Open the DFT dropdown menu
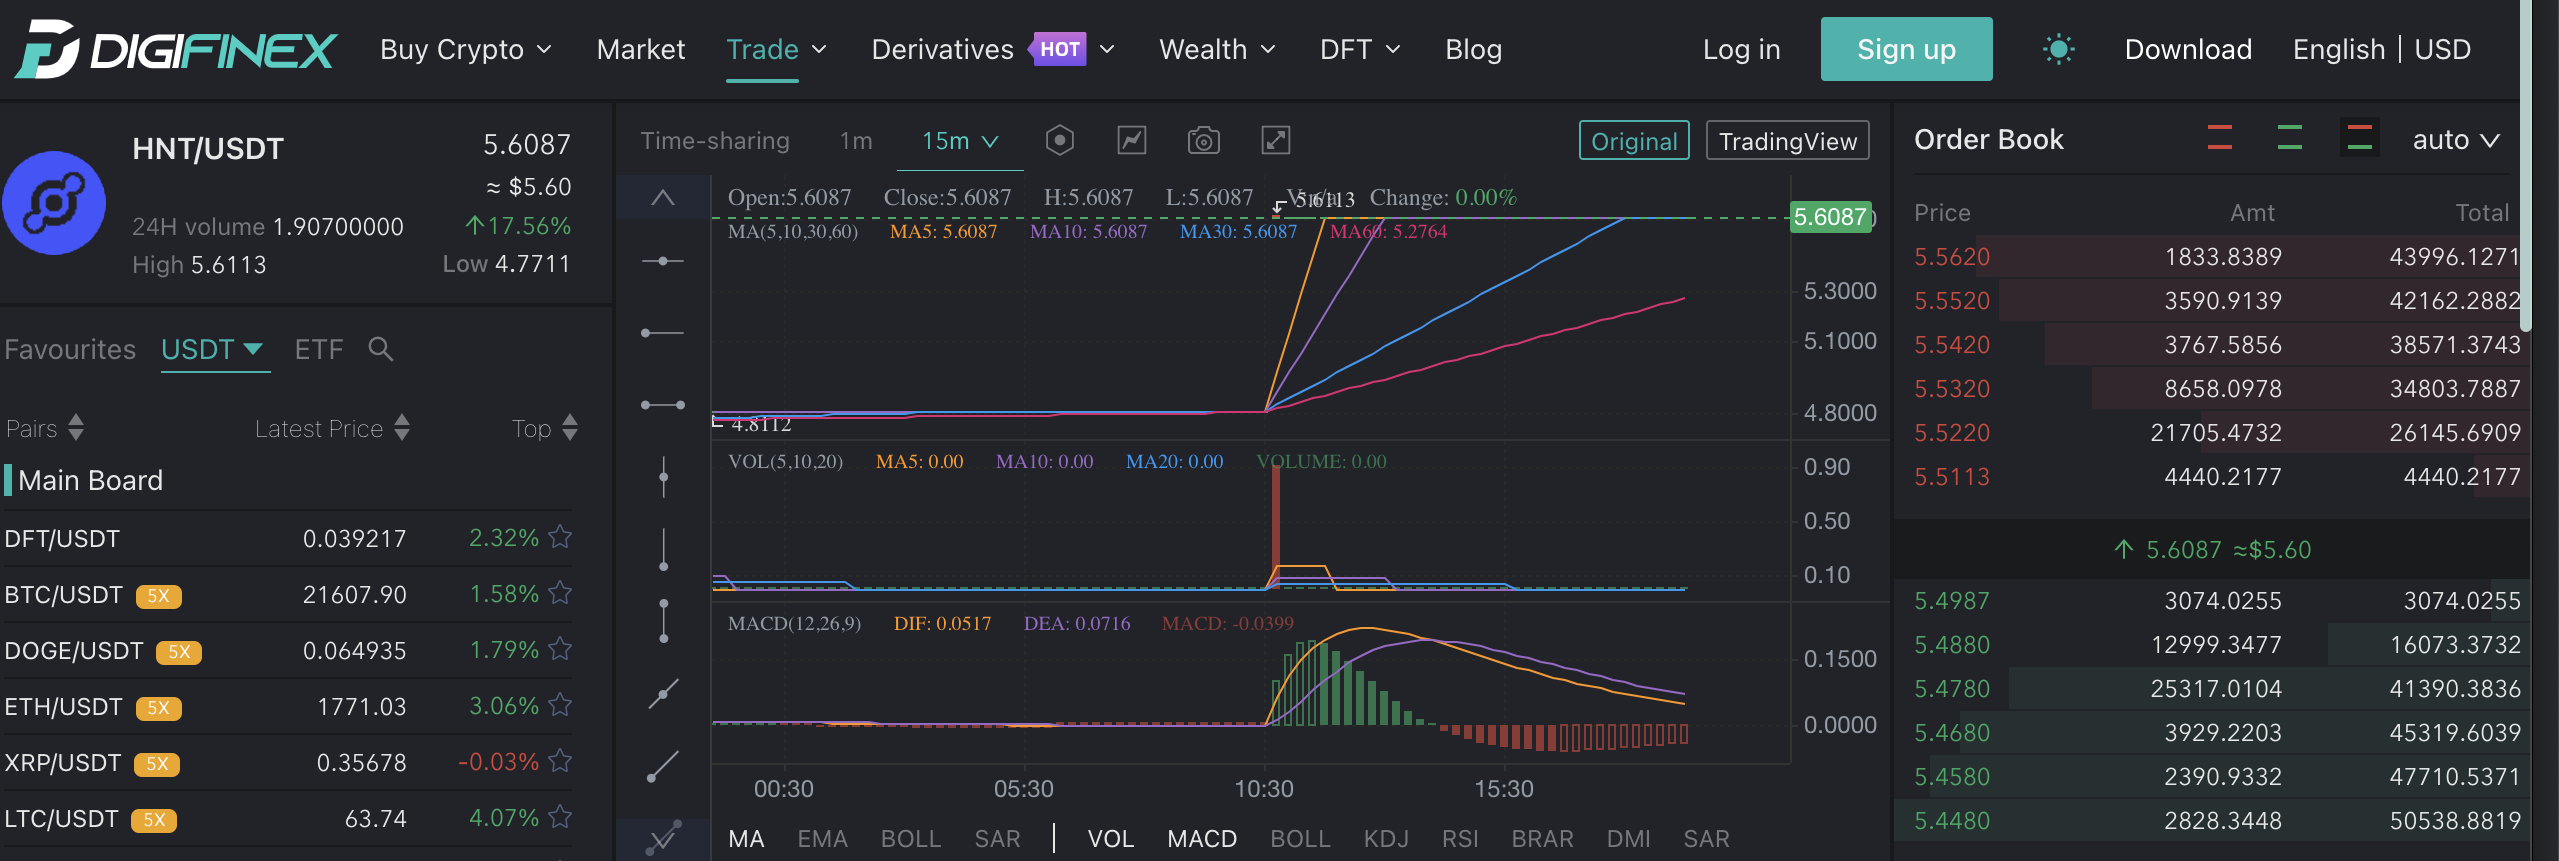The height and width of the screenshot is (861, 2559). 1360,49
